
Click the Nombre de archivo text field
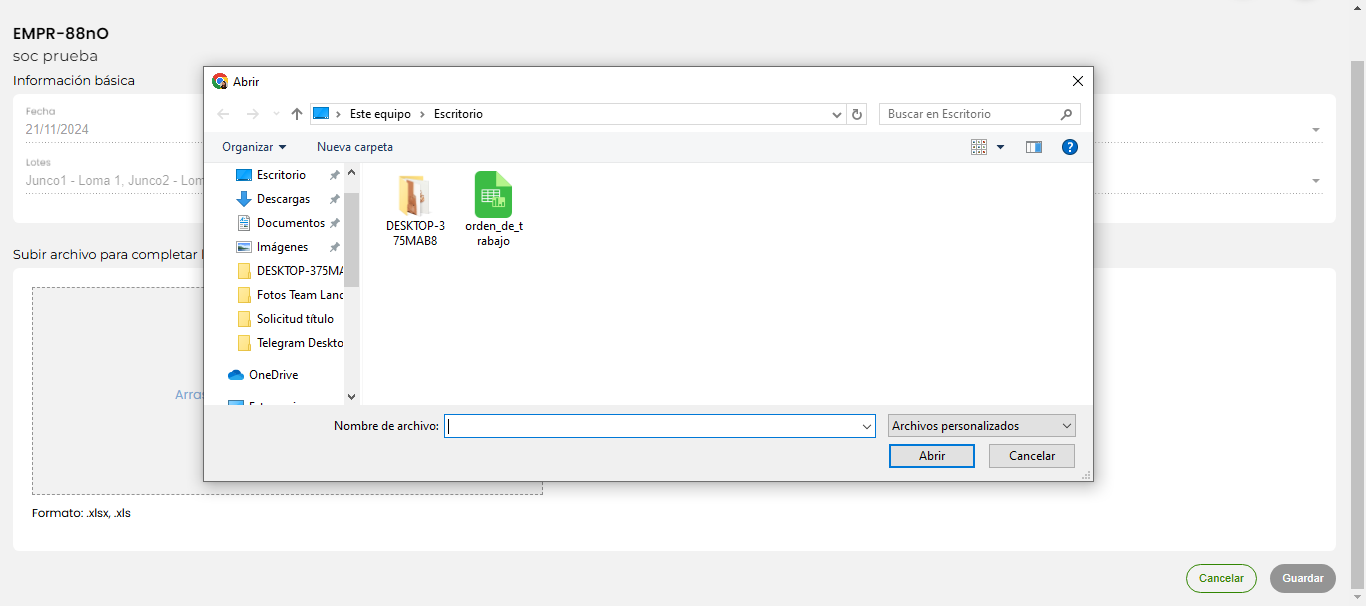click(650, 426)
